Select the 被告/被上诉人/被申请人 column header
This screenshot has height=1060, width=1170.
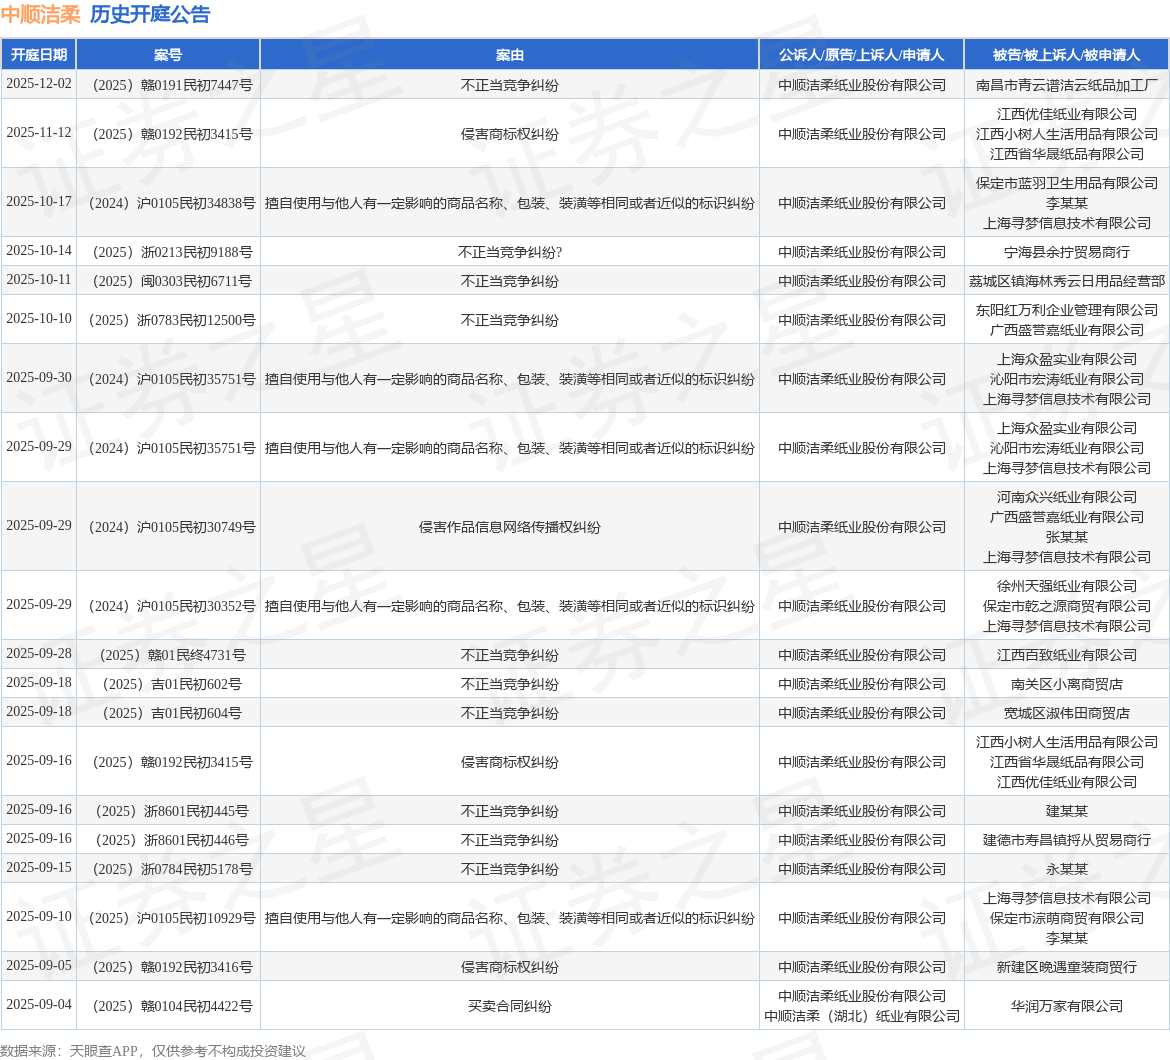(1066, 55)
